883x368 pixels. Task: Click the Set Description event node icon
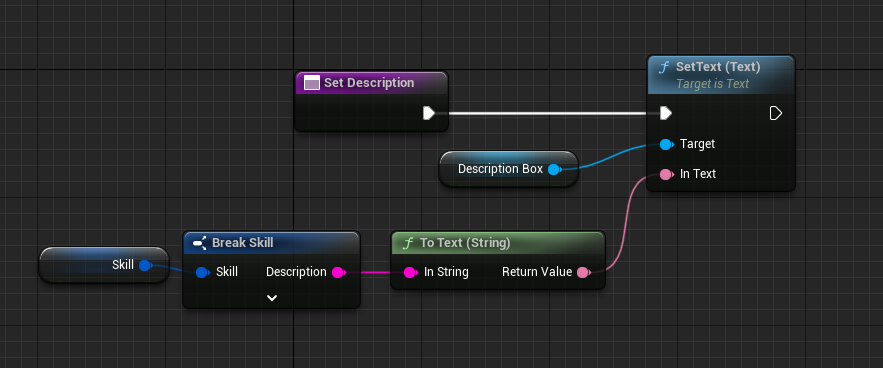[311, 83]
